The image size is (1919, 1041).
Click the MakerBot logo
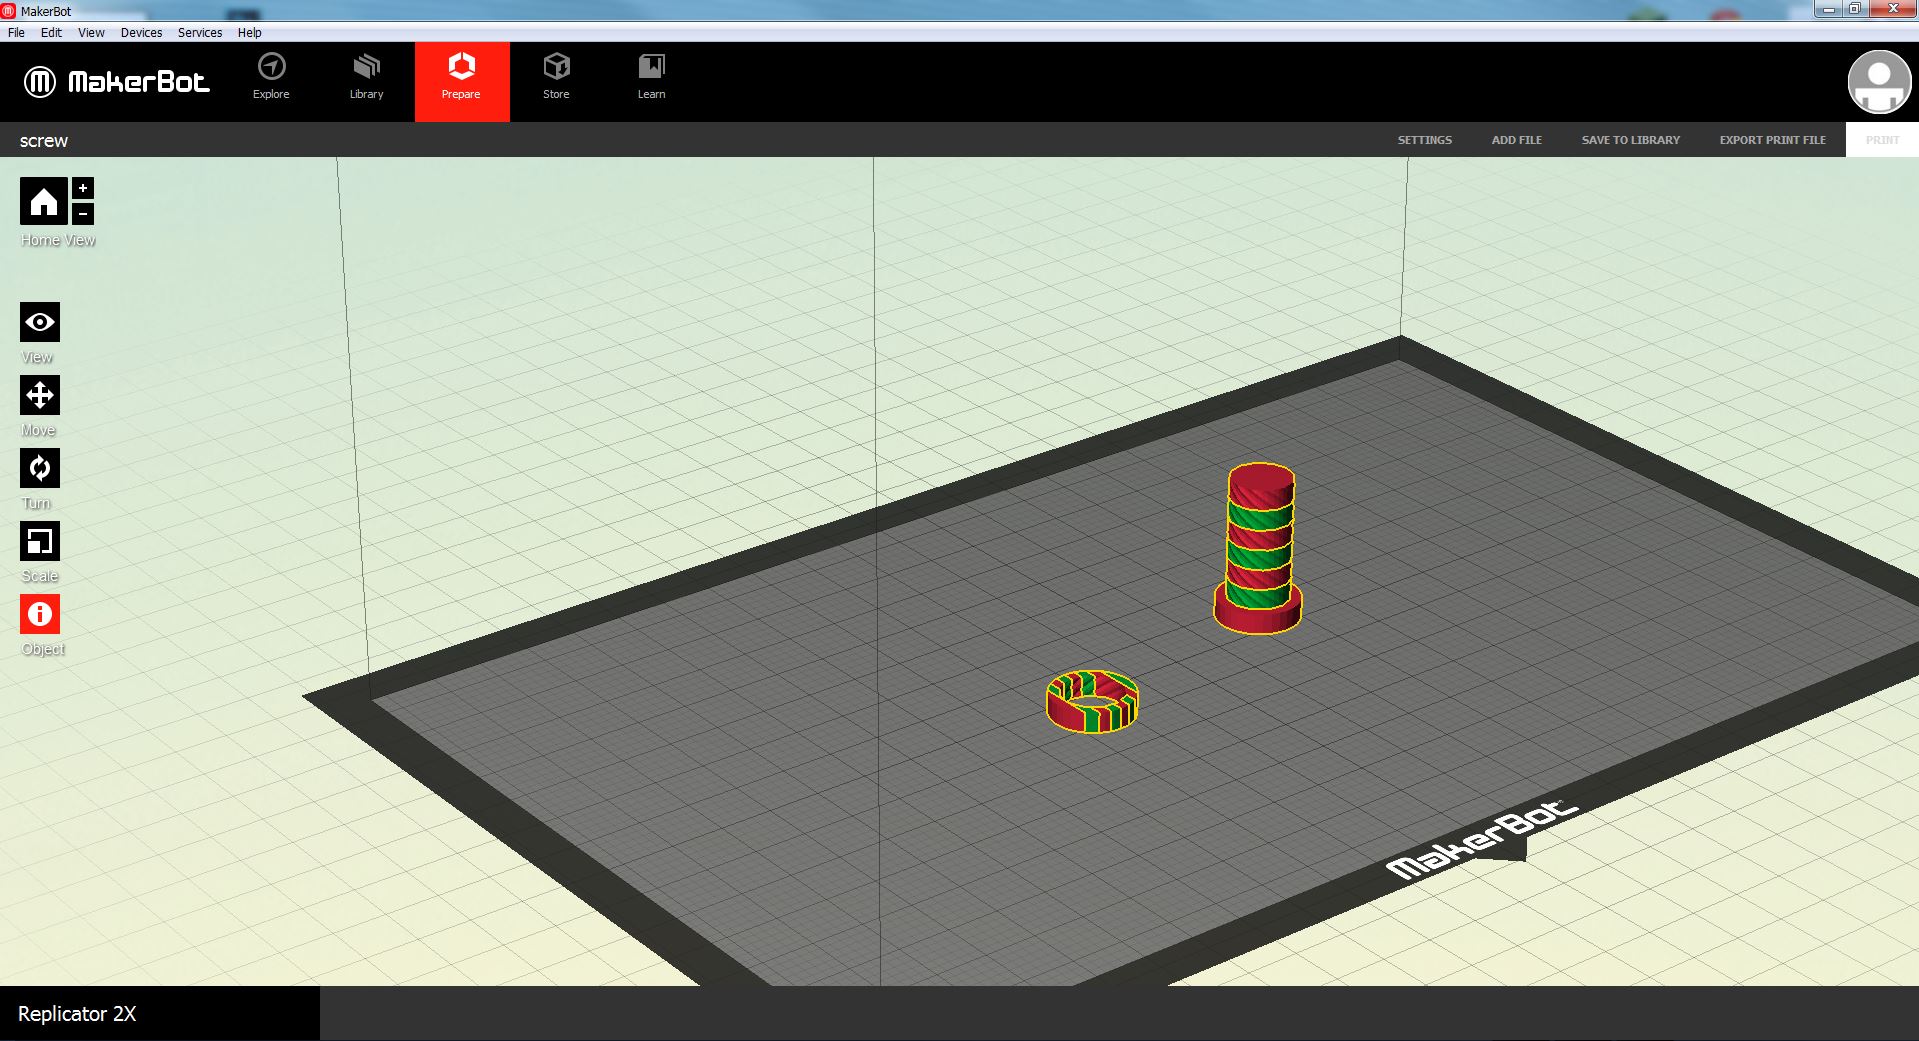pos(117,81)
